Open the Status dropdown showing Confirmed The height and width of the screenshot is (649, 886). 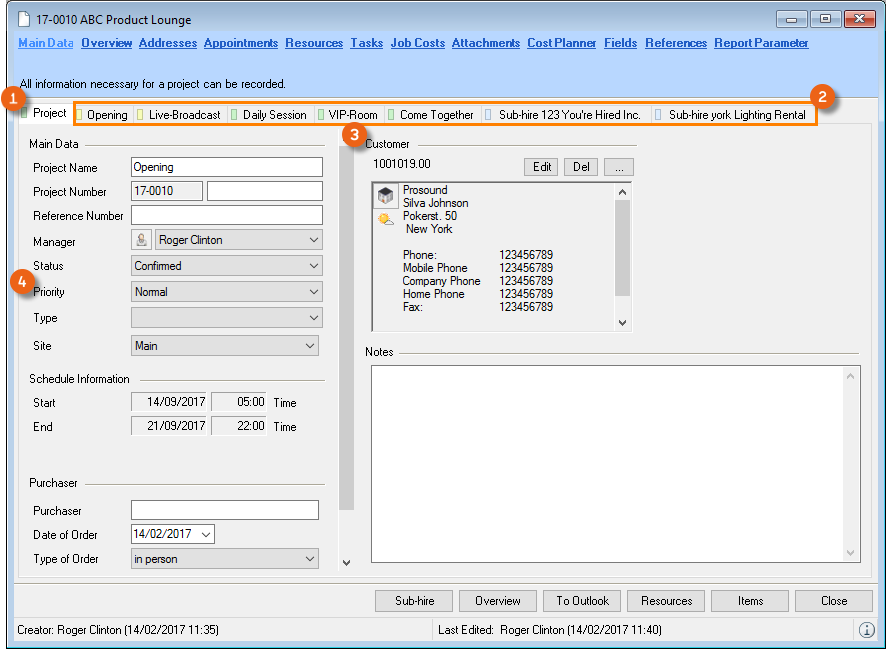coord(227,266)
